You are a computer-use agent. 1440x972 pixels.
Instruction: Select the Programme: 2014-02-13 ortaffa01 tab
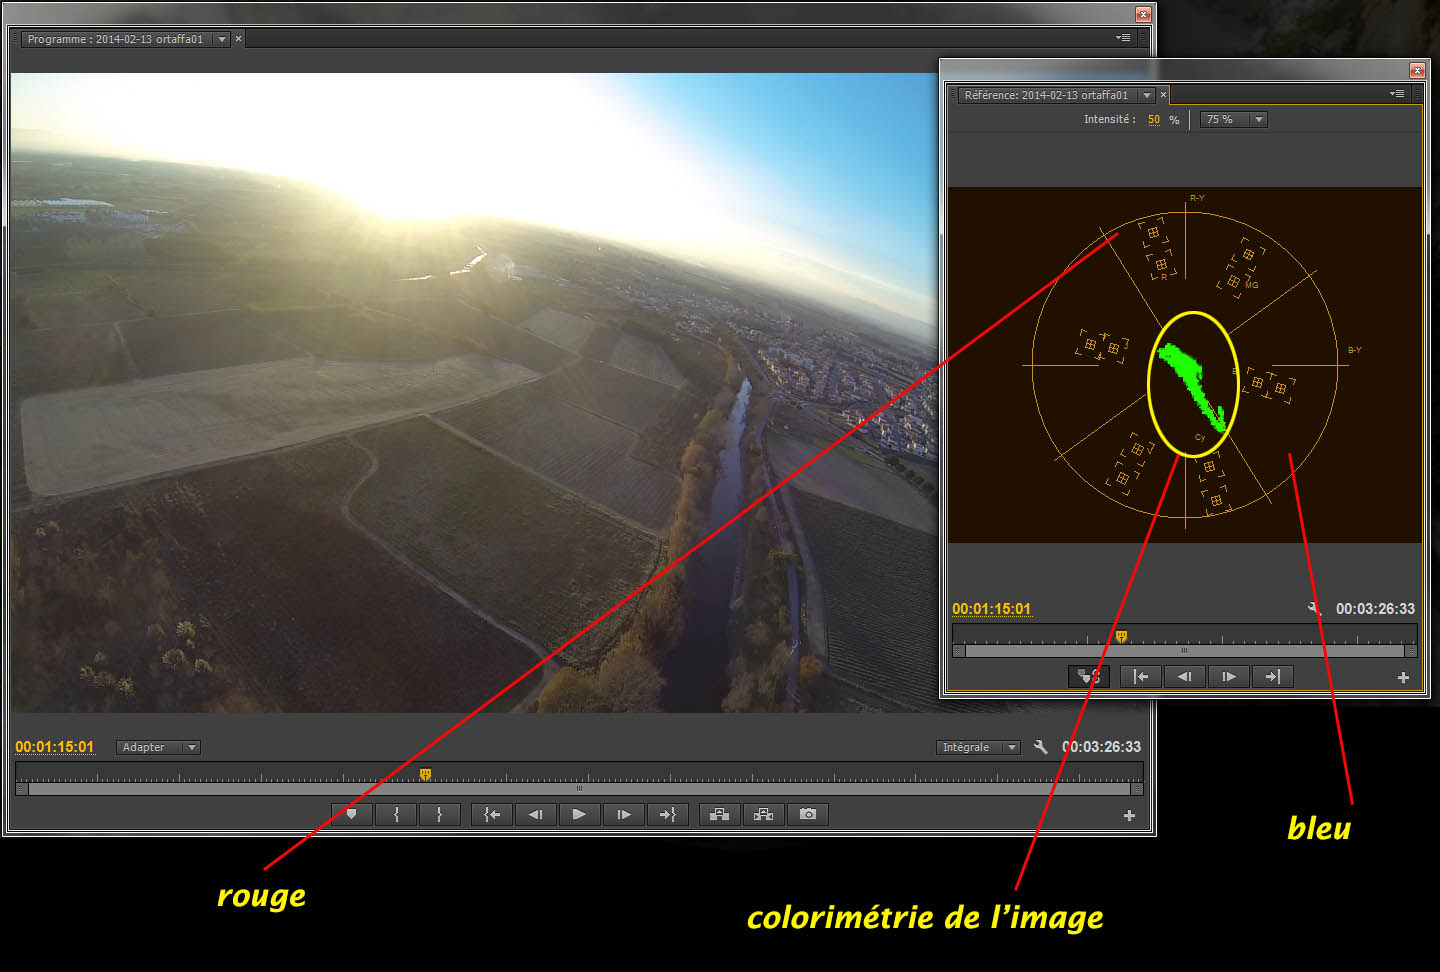click(115, 39)
